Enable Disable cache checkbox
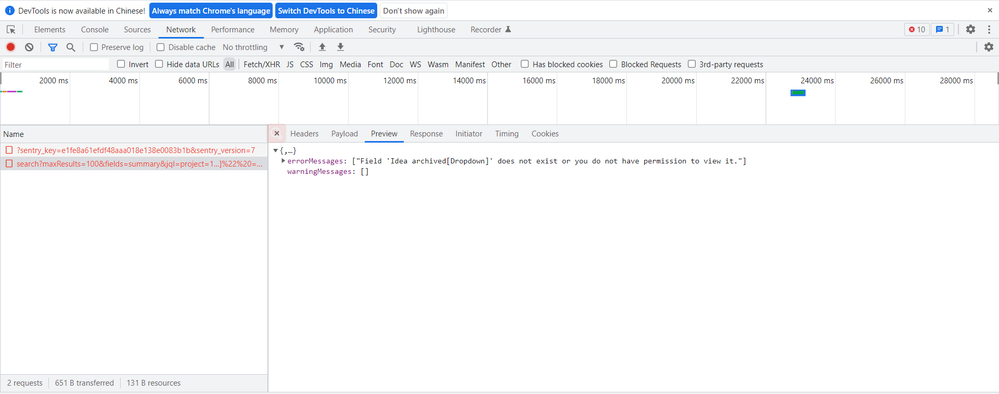The width and height of the screenshot is (999, 394). pos(161,47)
